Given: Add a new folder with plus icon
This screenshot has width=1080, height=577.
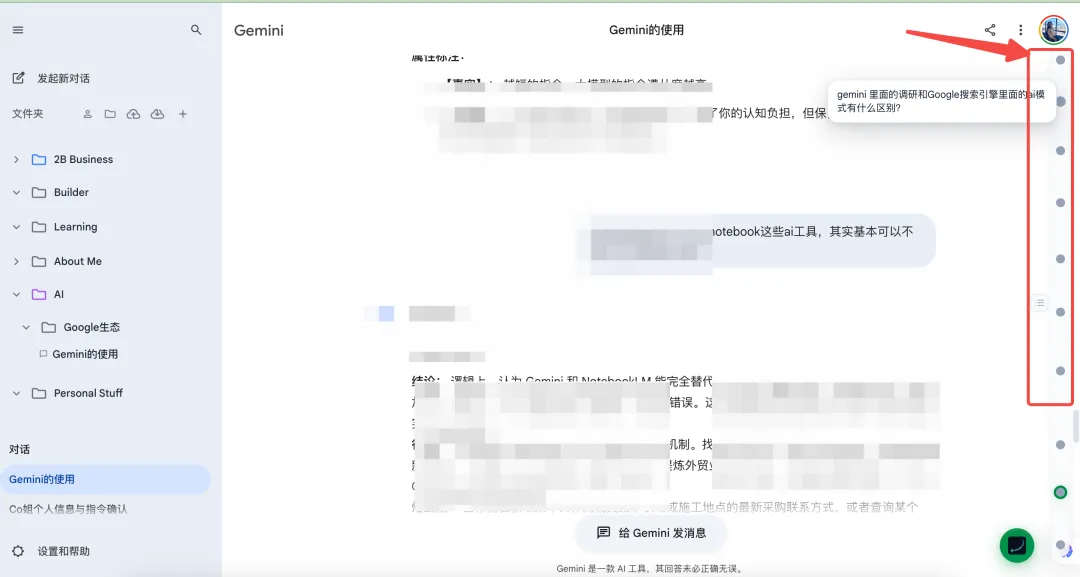Looking at the screenshot, I should click(x=183, y=114).
